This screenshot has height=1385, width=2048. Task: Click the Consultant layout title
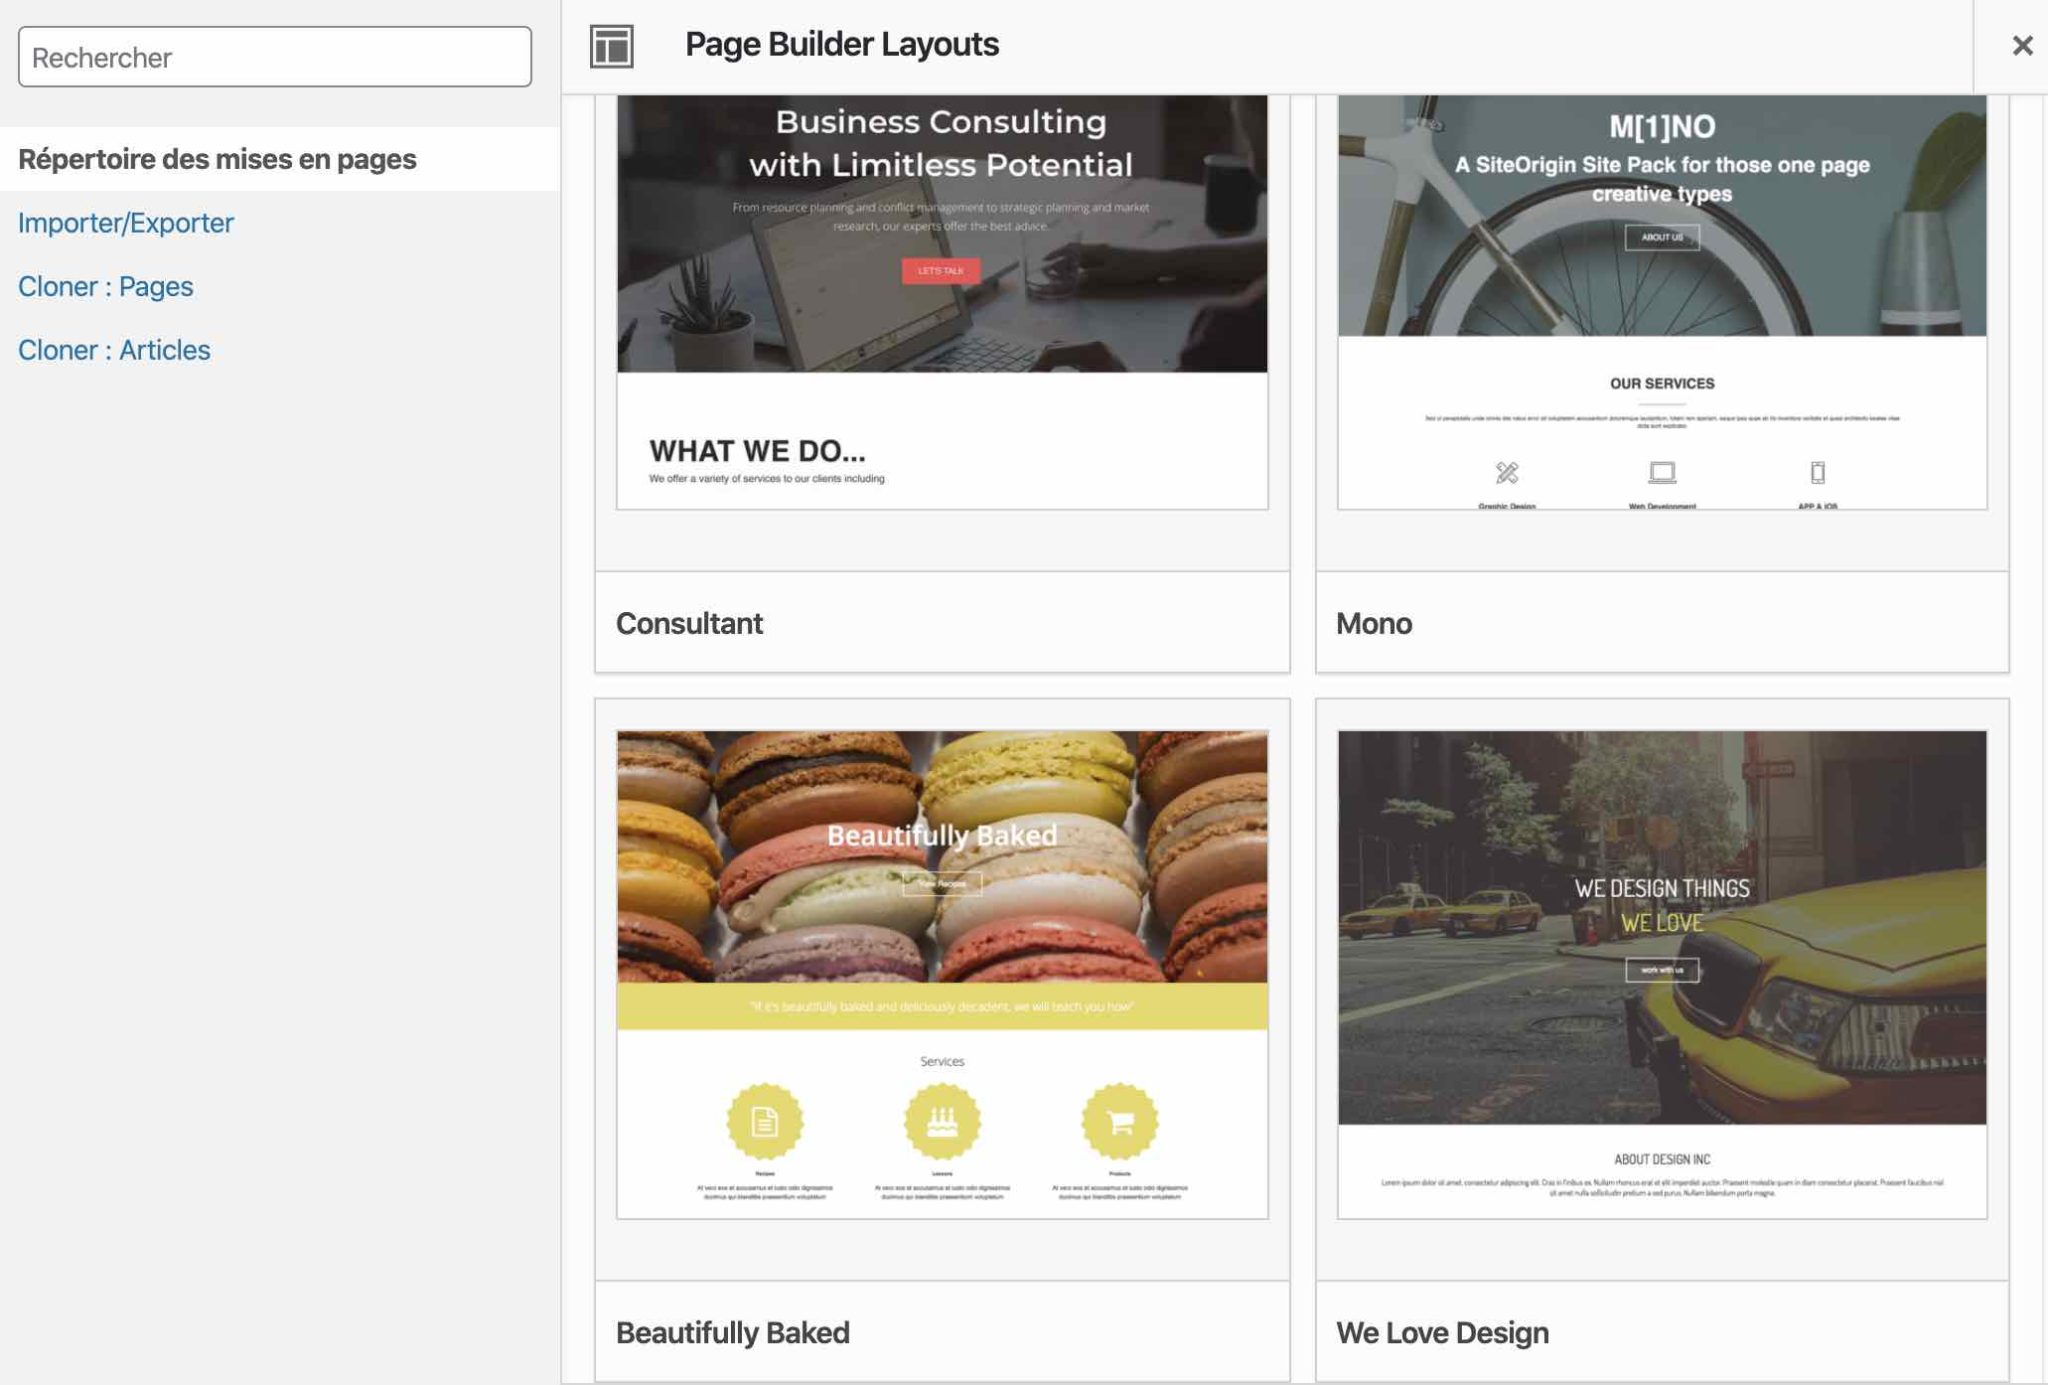click(x=689, y=623)
